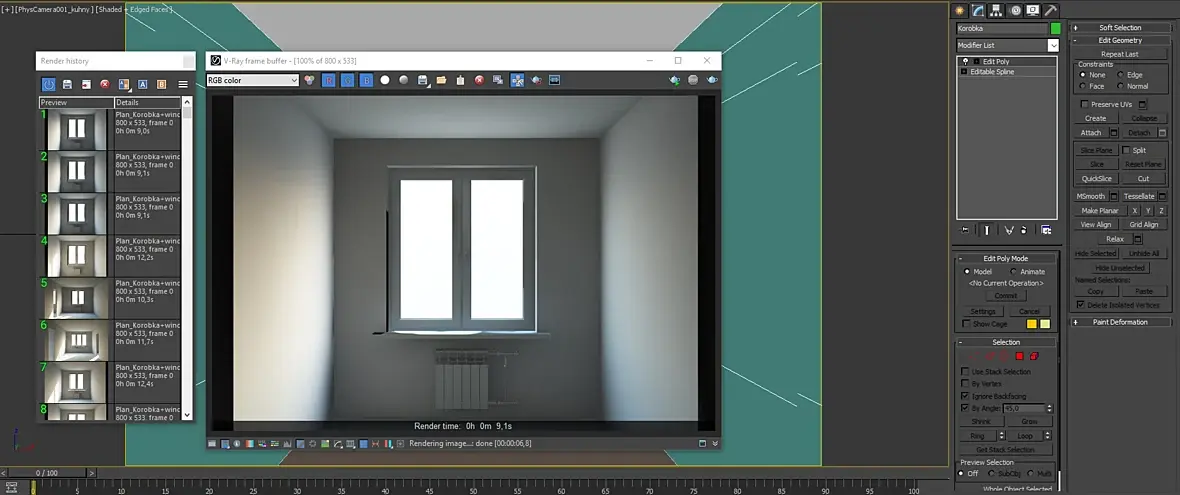
Task: Enable Use Stack Selection checkbox
Action: tap(966, 372)
